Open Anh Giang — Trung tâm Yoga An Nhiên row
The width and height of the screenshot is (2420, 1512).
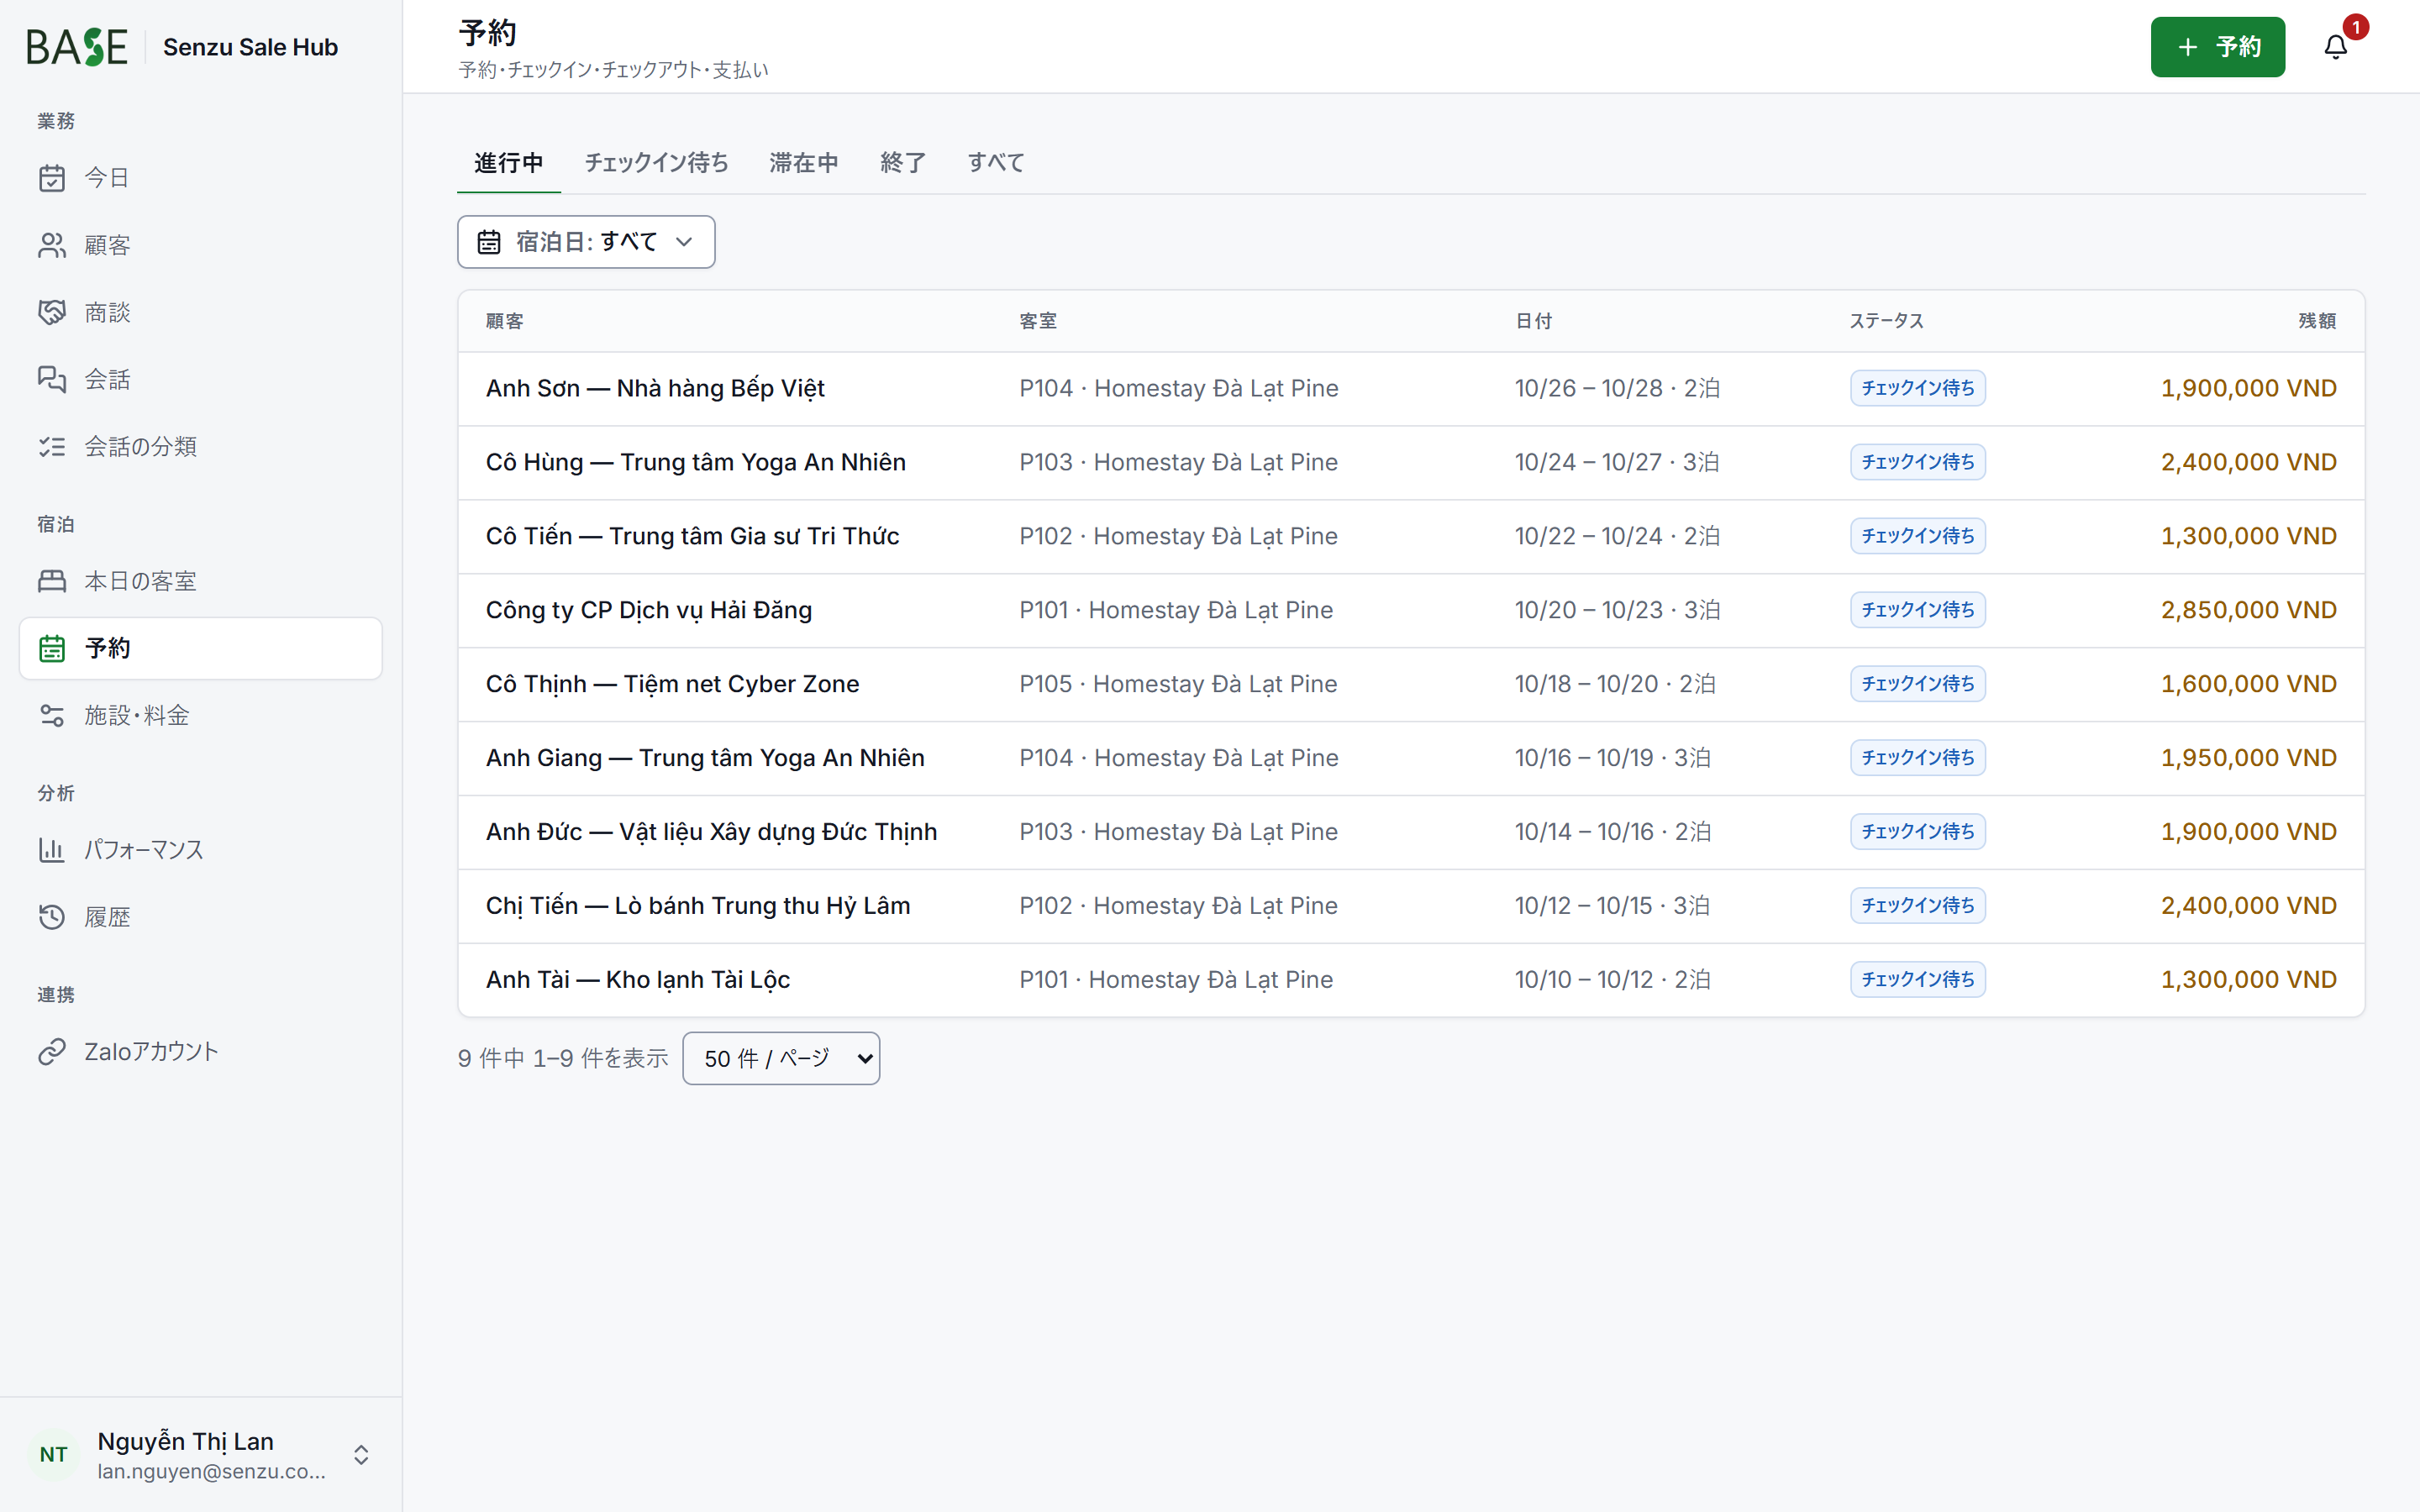(x=1411, y=758)
